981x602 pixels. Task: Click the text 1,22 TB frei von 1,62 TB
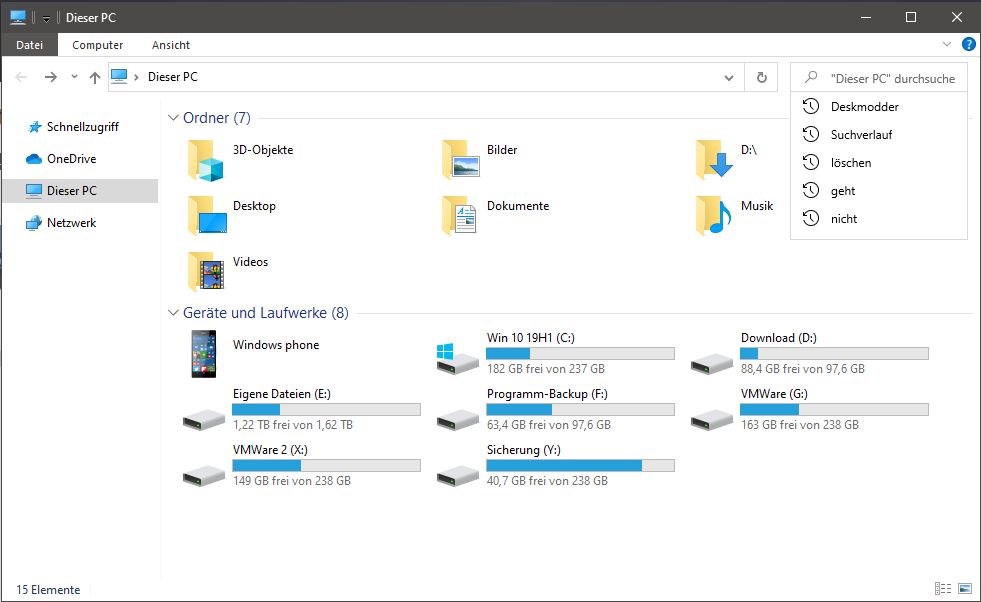click(293, 425)
